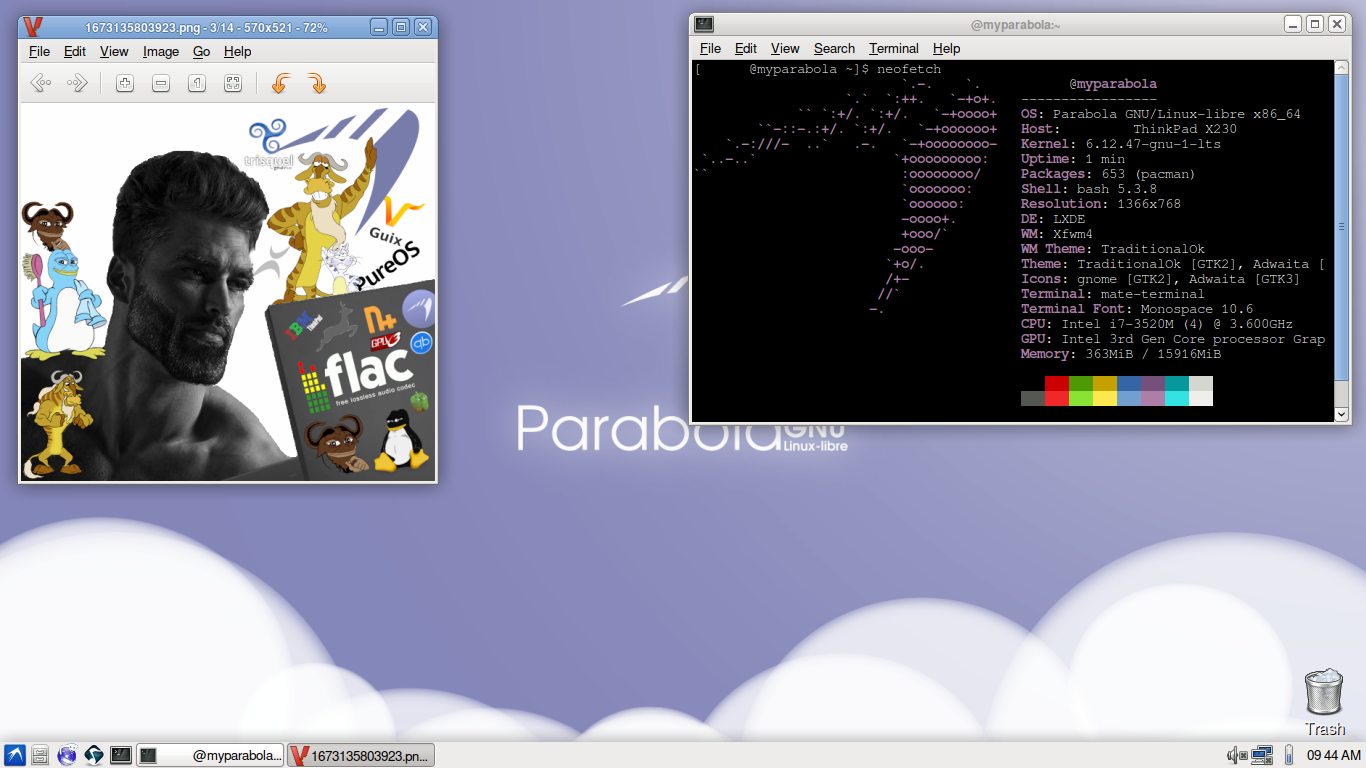Open the Image menu in the viewer
Screen dimensions: 1366x768
[x=161, y=51]
